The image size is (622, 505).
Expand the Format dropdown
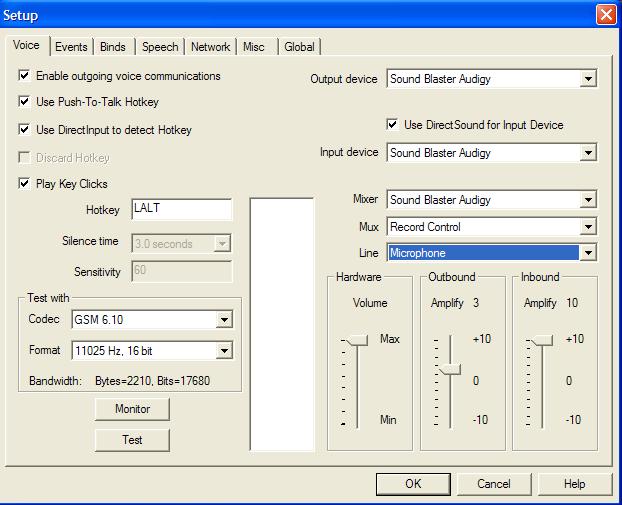224,351
